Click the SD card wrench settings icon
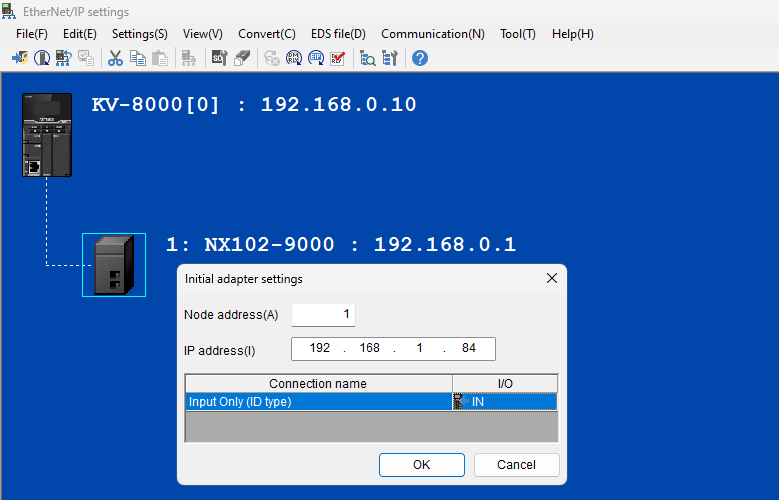779x500 pixels. tap(220, 58)
